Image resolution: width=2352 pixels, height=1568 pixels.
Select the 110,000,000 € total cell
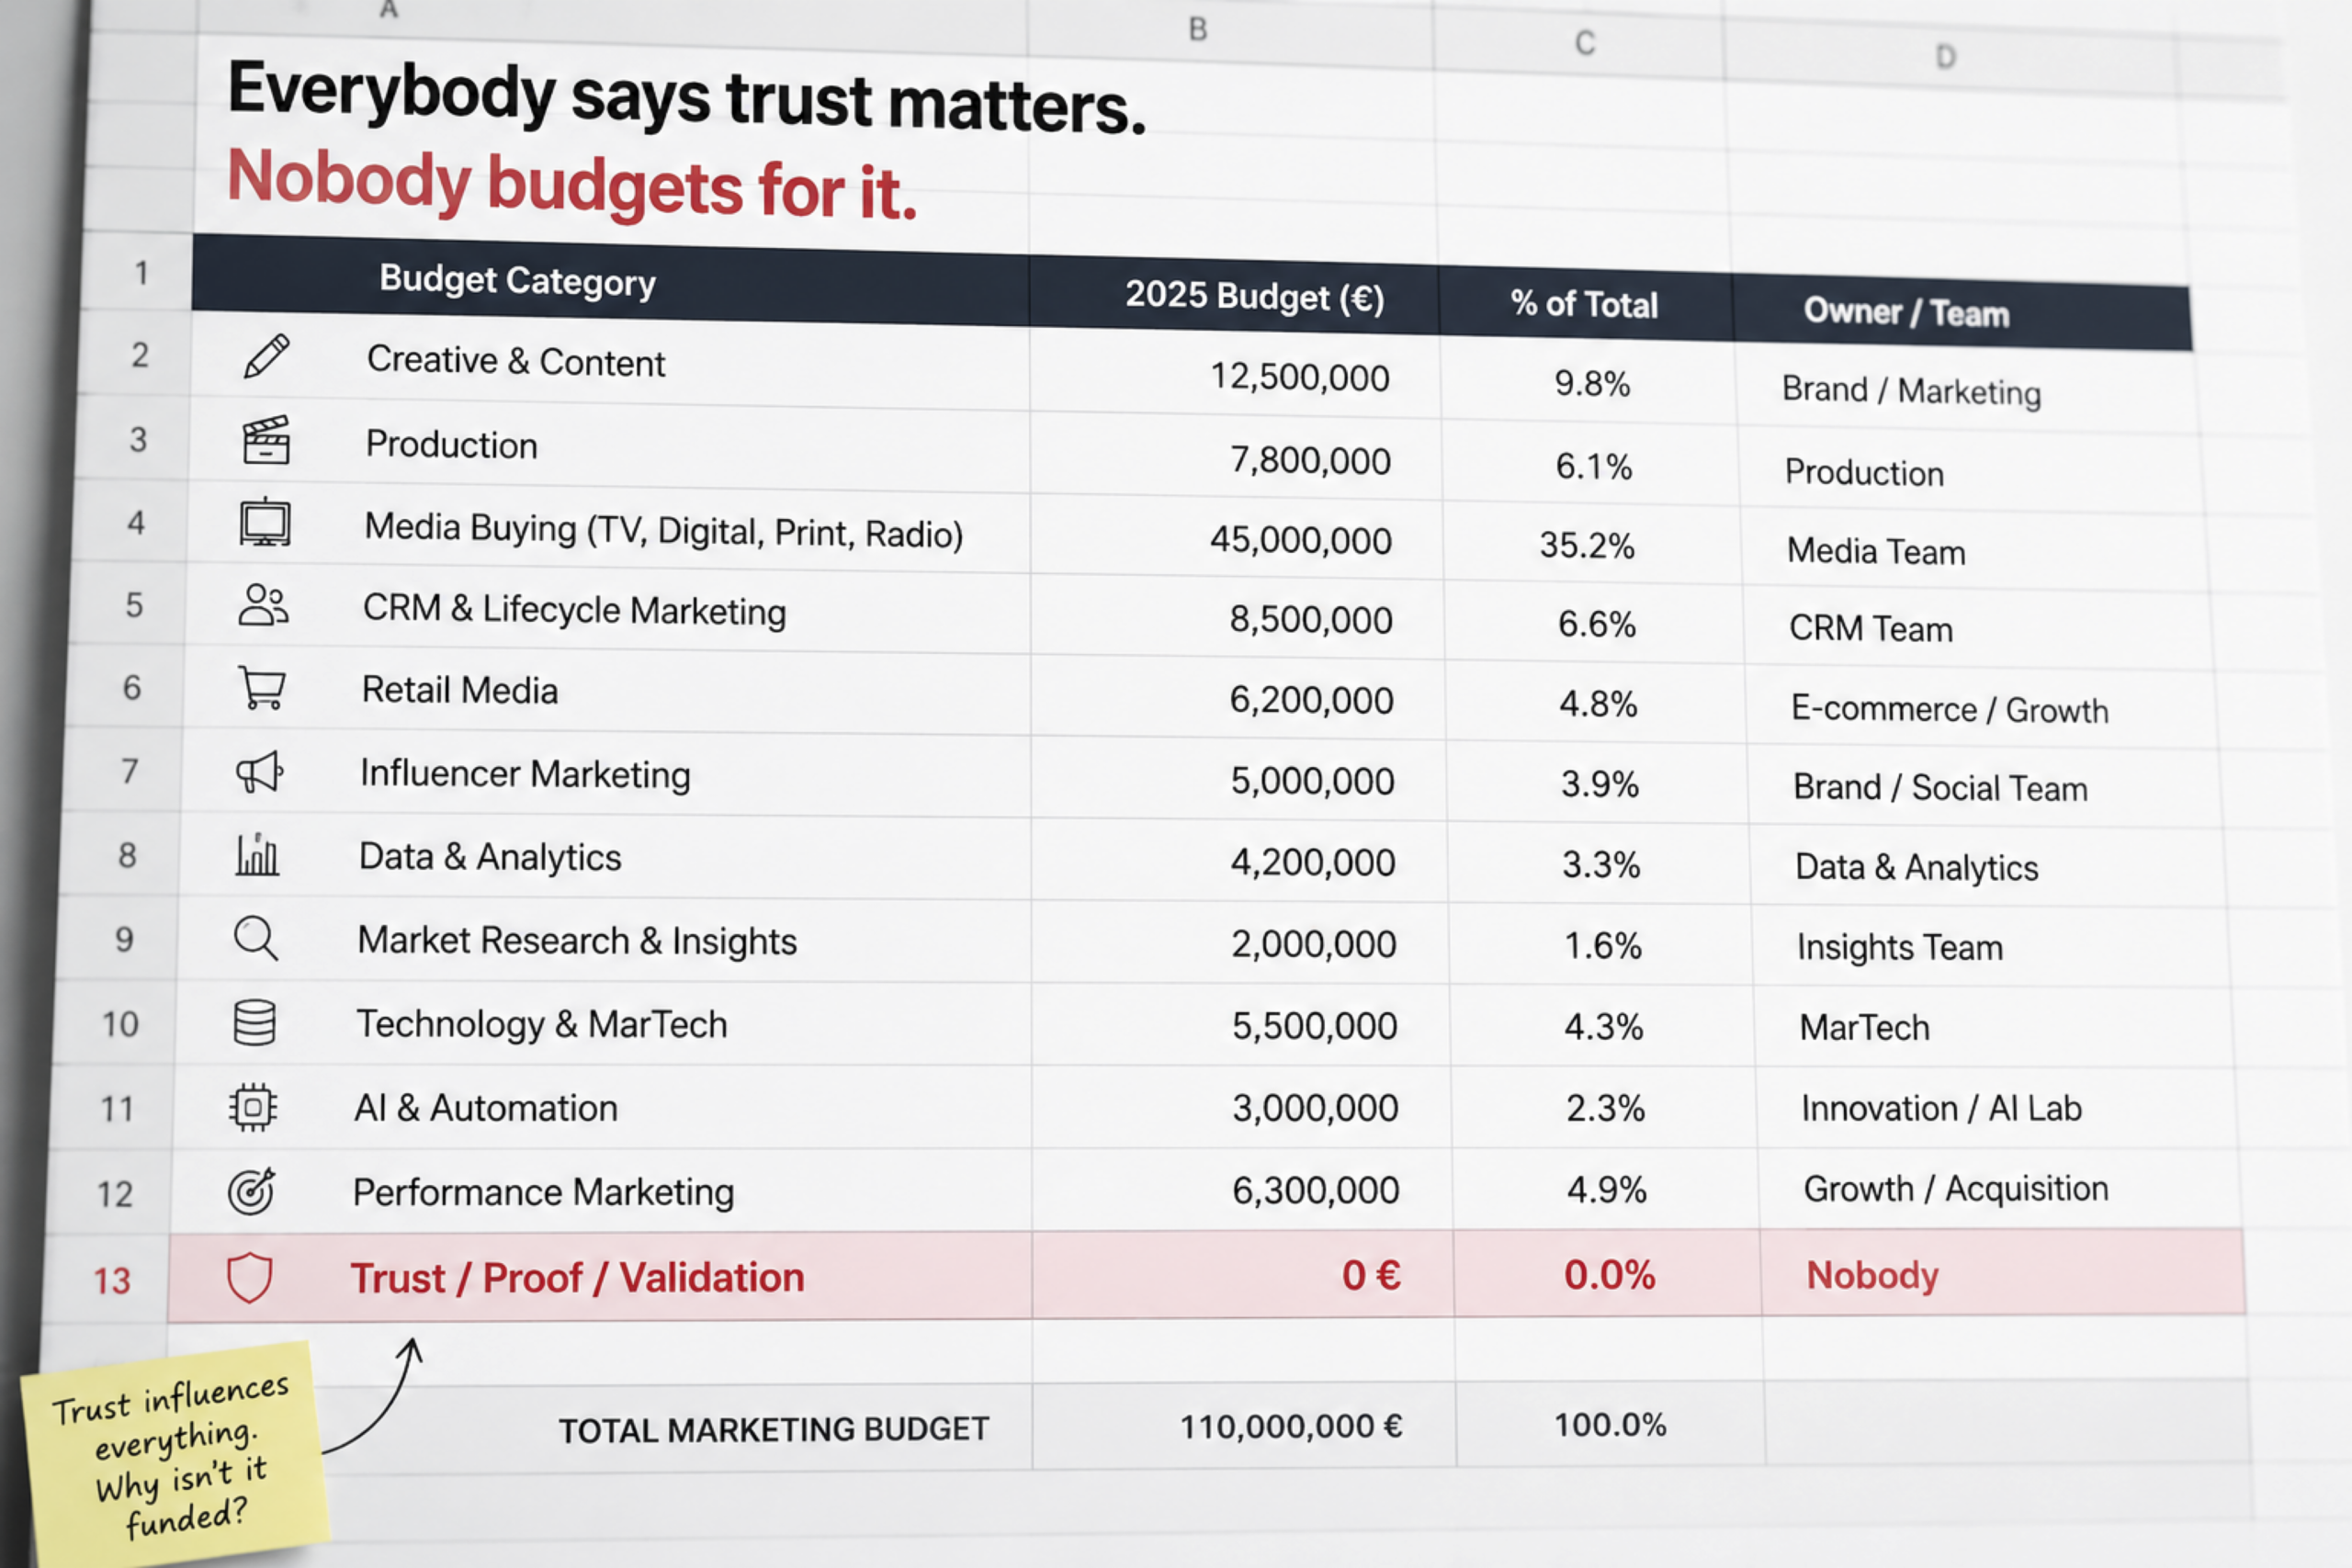[x=1245, y=1426]
